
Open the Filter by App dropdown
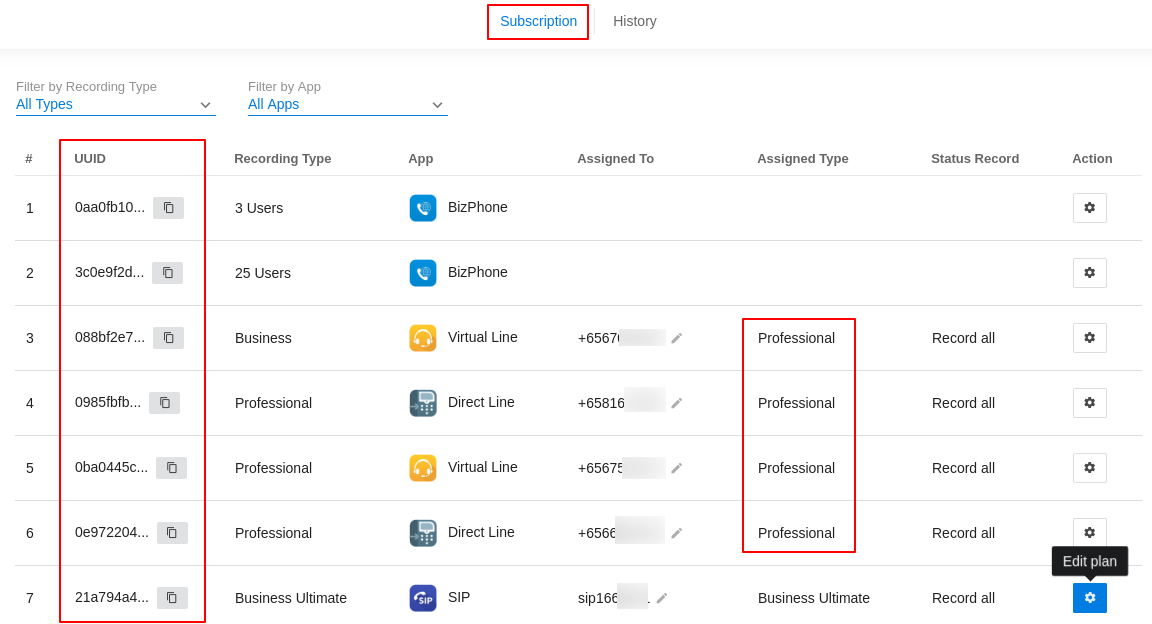[348, 104]
